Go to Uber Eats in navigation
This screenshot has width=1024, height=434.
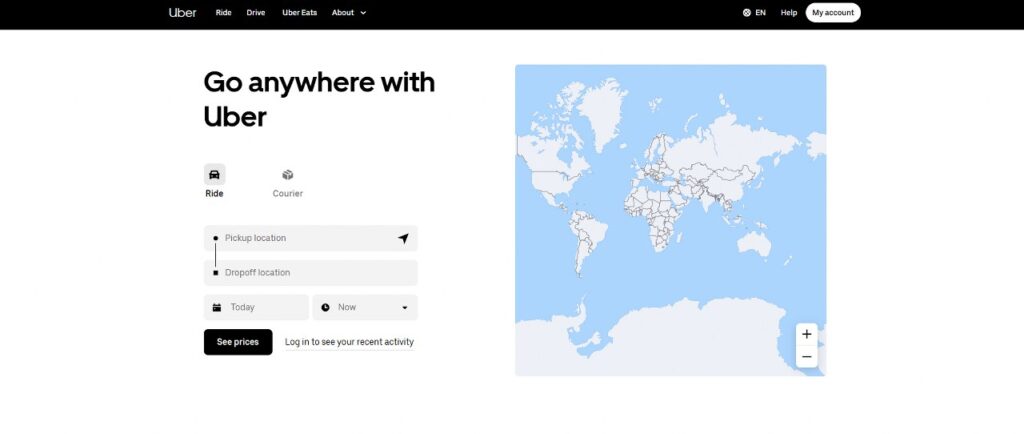[x=300, y=13]
